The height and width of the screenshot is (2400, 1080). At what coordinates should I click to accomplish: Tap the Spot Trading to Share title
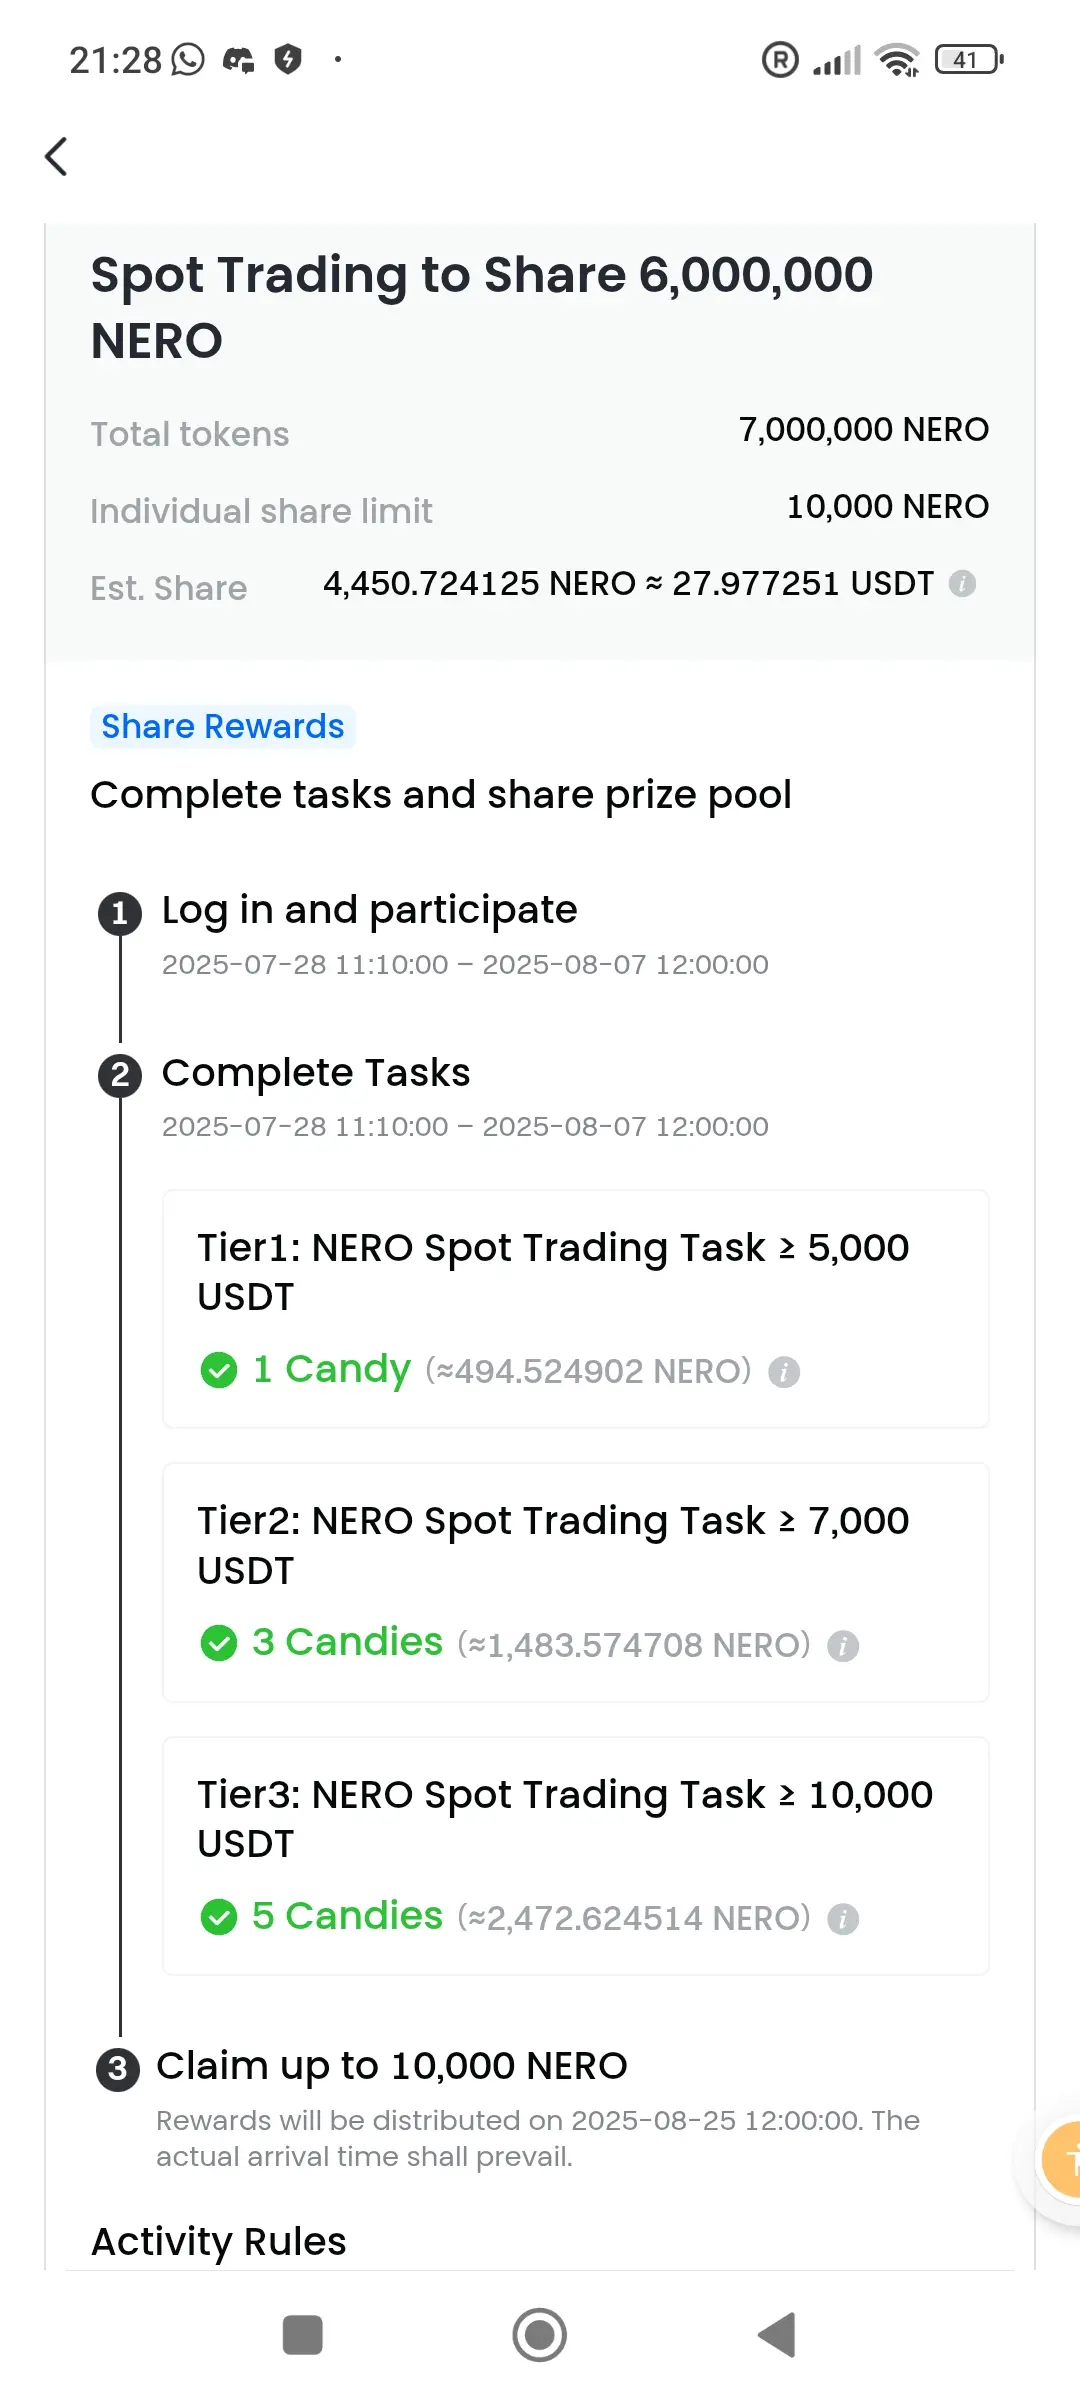[482, 307]
